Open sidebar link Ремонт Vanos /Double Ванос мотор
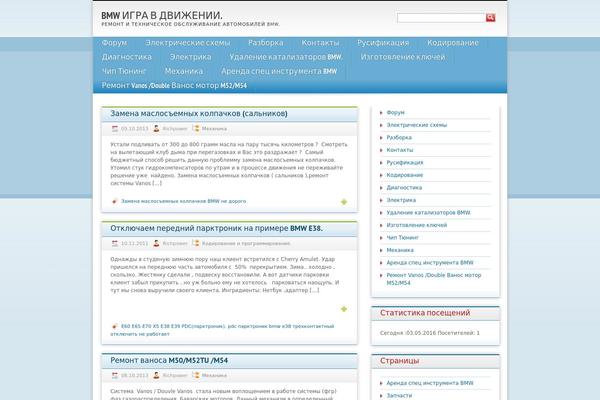The height and width of the screenshot is (400, 600). (x=434, y=279)
